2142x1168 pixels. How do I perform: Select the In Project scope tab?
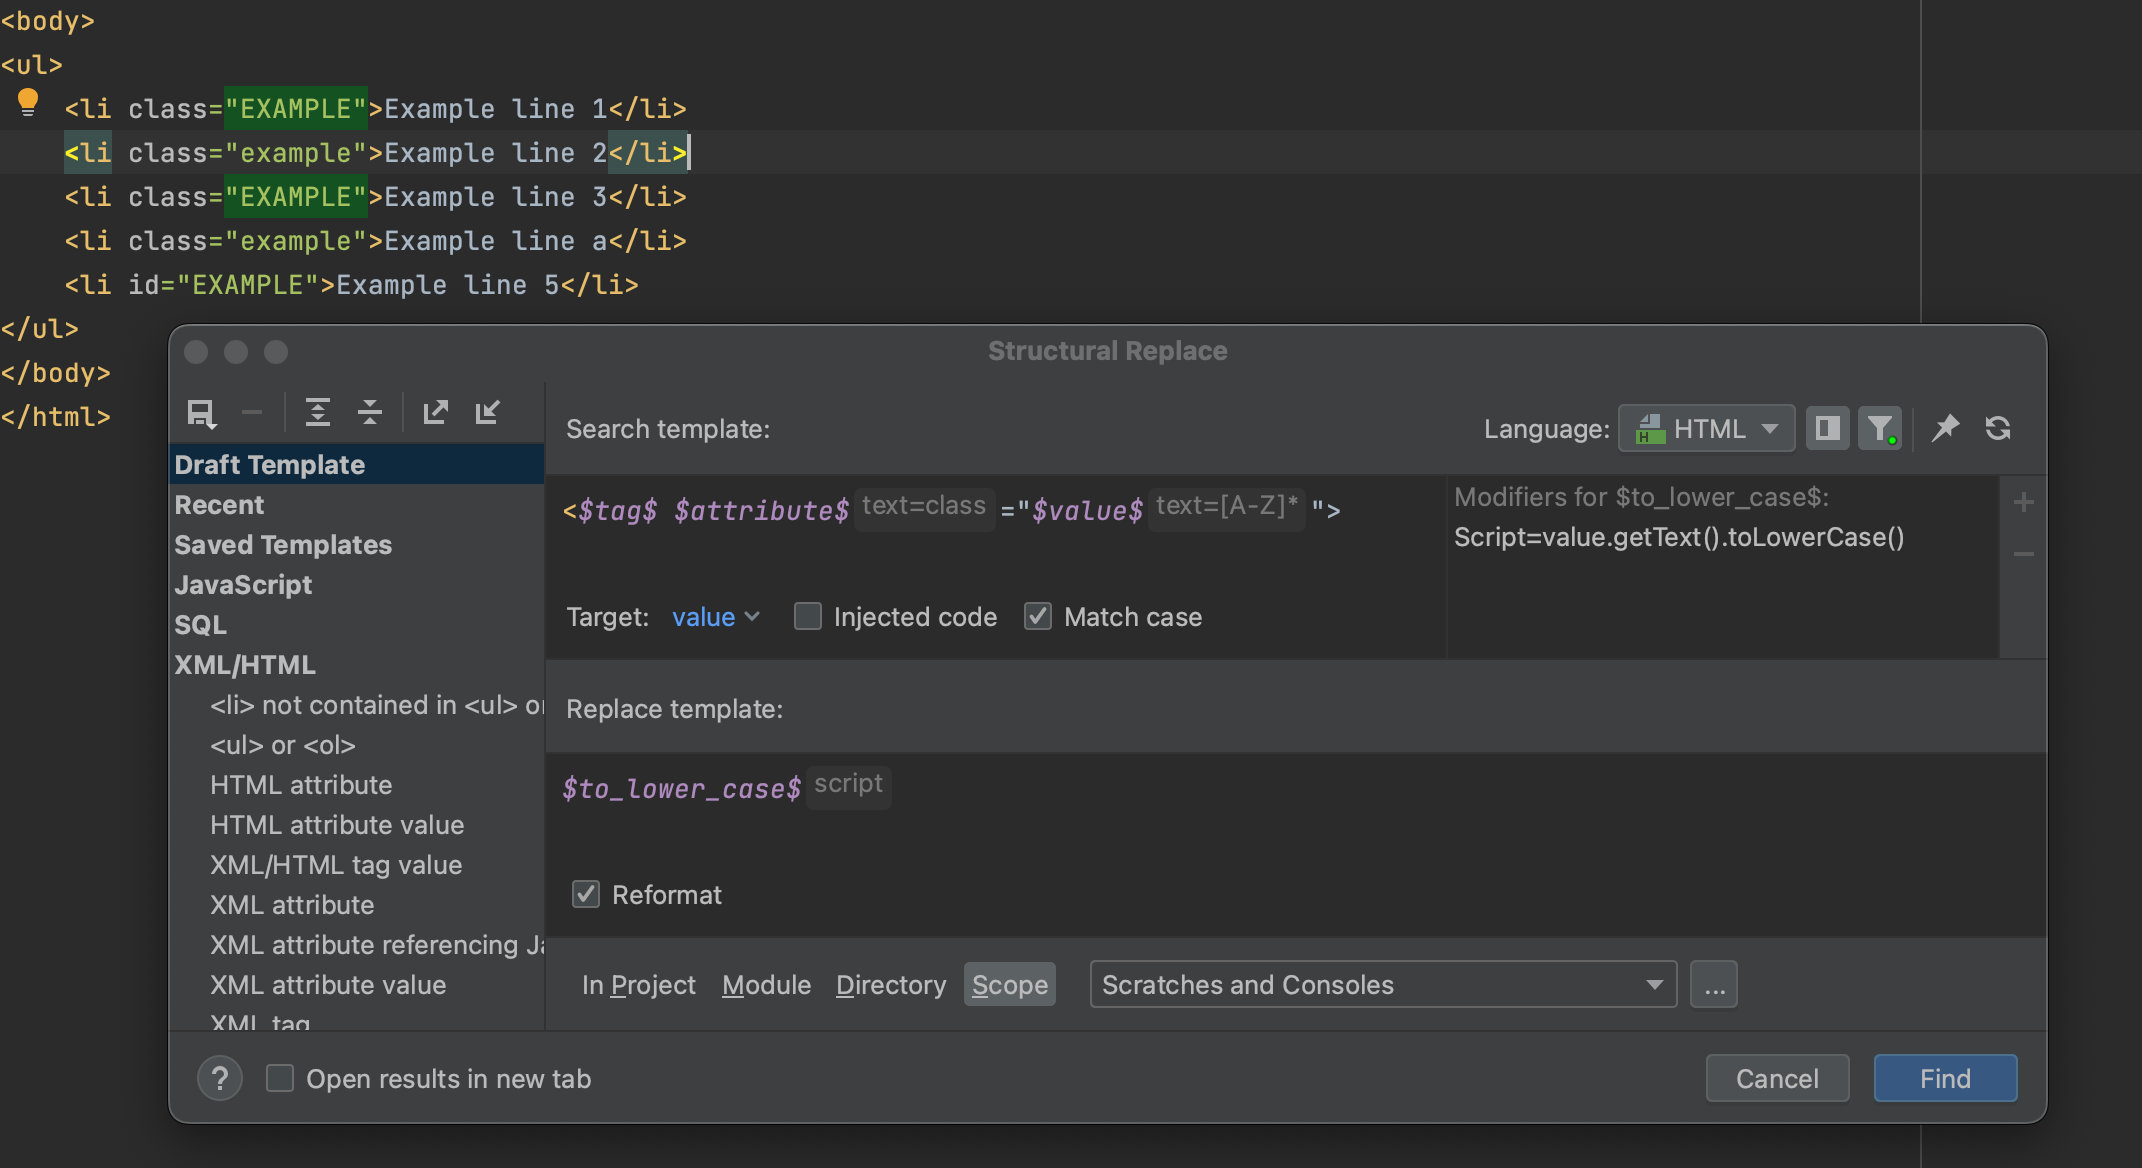(x=638, y=985)
